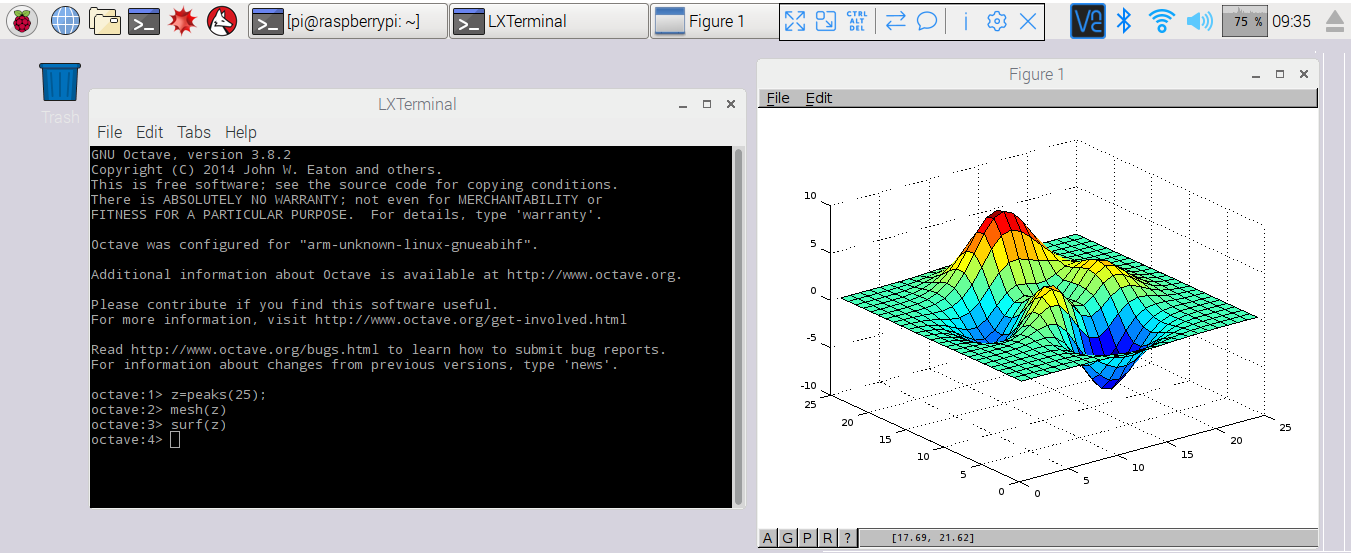Open the VNC chat bubble icon
This screenshot has width=1351, height=554.
pos(927,21)
